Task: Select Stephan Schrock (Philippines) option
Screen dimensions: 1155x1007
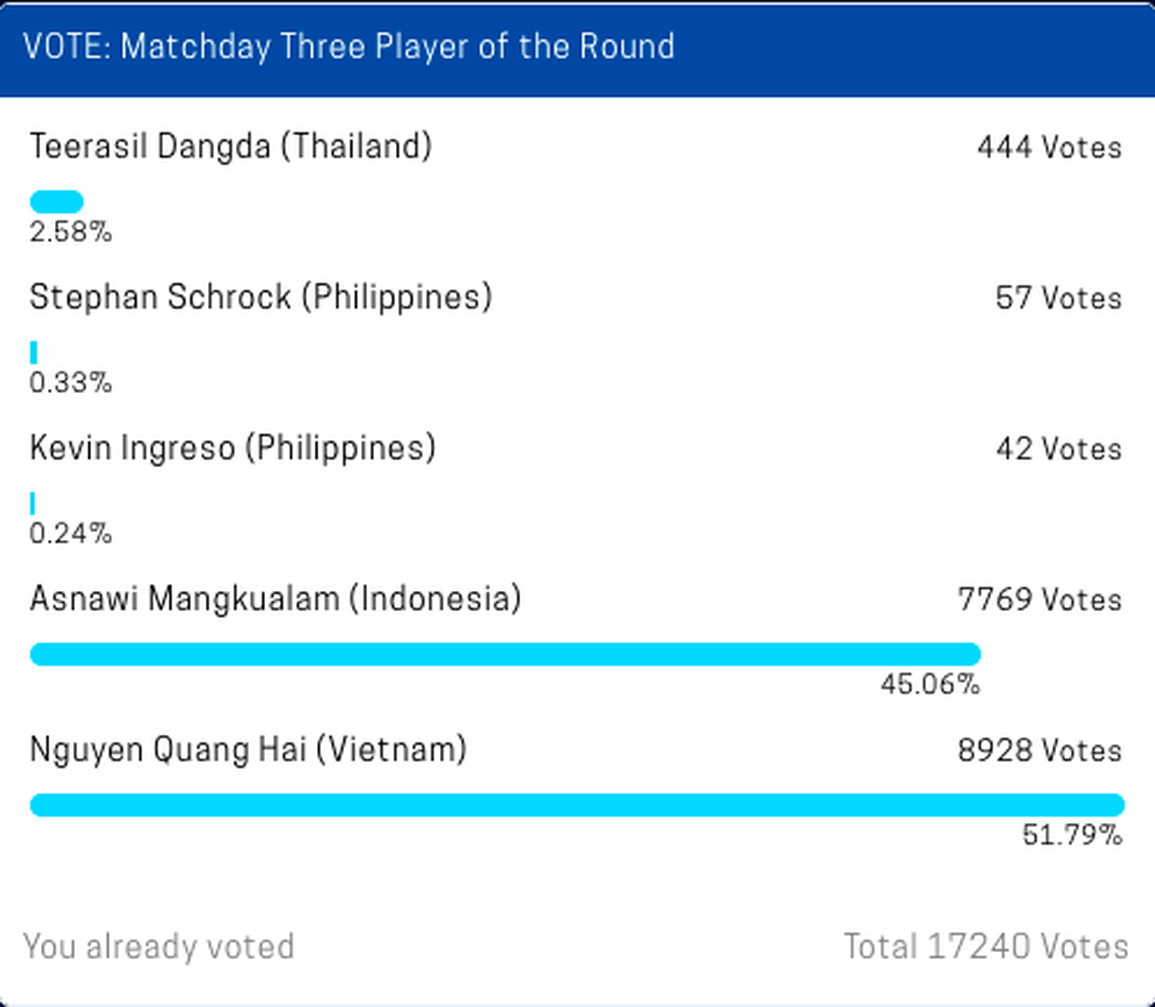Action: (x=260, y=297)
